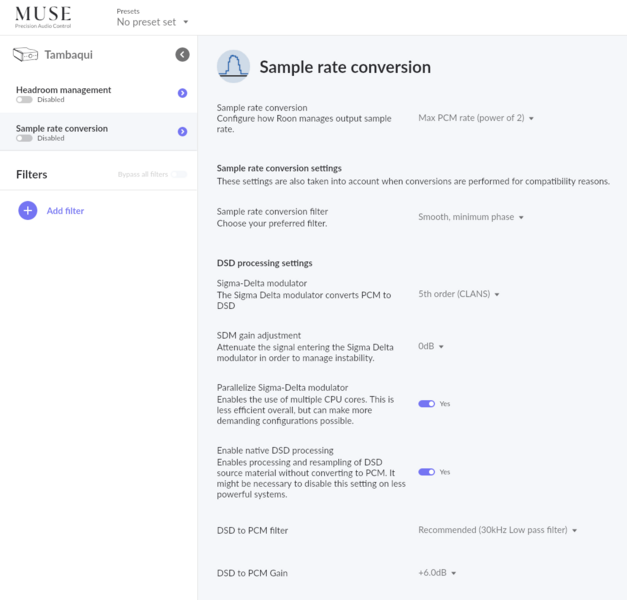Click the MUSE logo
Image resolution: width=627 pixels, height=600 pixels.
43,15
